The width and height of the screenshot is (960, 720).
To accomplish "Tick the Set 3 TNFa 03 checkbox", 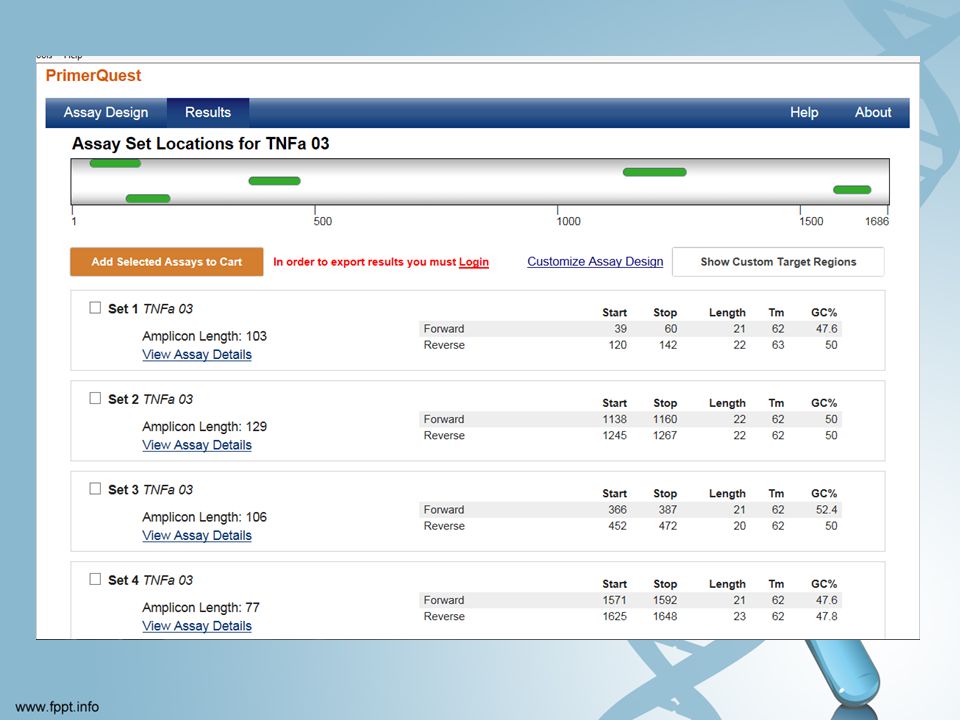I will [x=95, y=489].
